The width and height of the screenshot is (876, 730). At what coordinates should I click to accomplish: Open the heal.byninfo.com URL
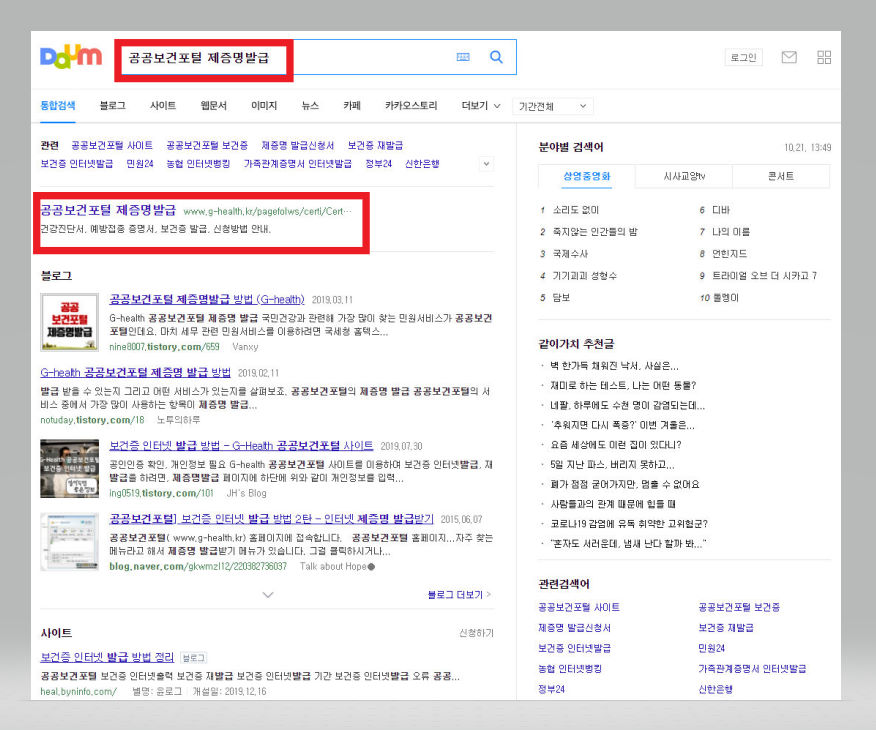[78, 691]
